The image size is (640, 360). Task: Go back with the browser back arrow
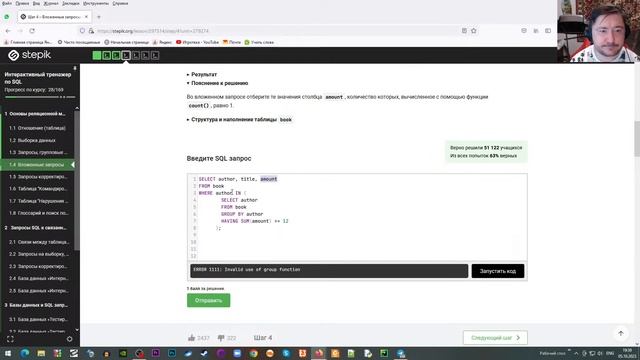[x=8, y=31]
